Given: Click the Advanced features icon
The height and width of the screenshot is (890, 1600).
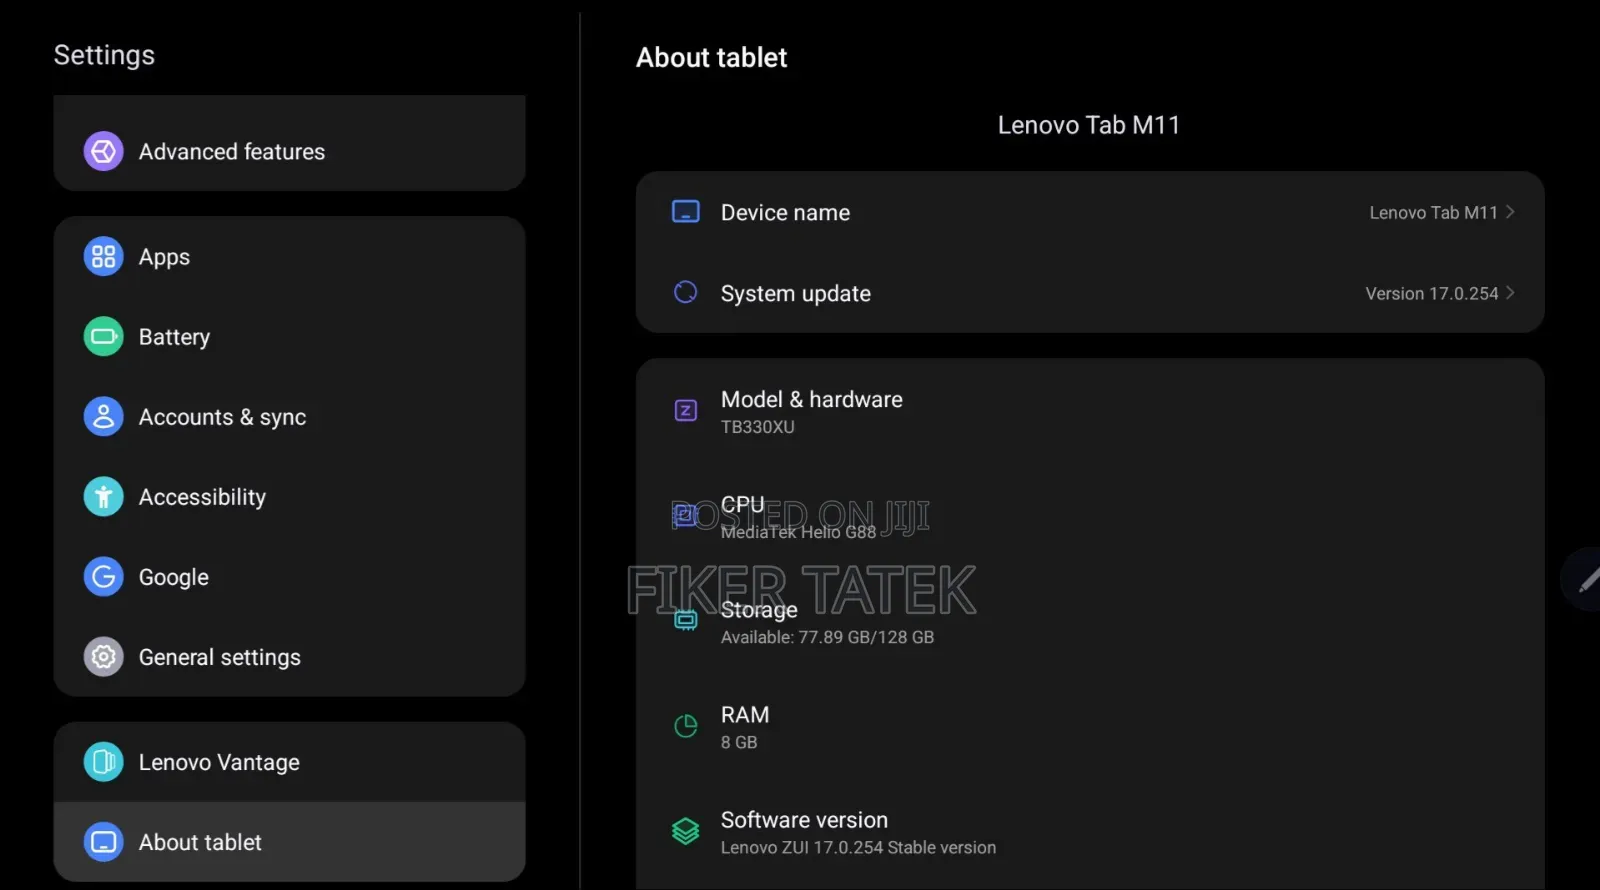Looking at the screenshot, I should tap(103, 151).
